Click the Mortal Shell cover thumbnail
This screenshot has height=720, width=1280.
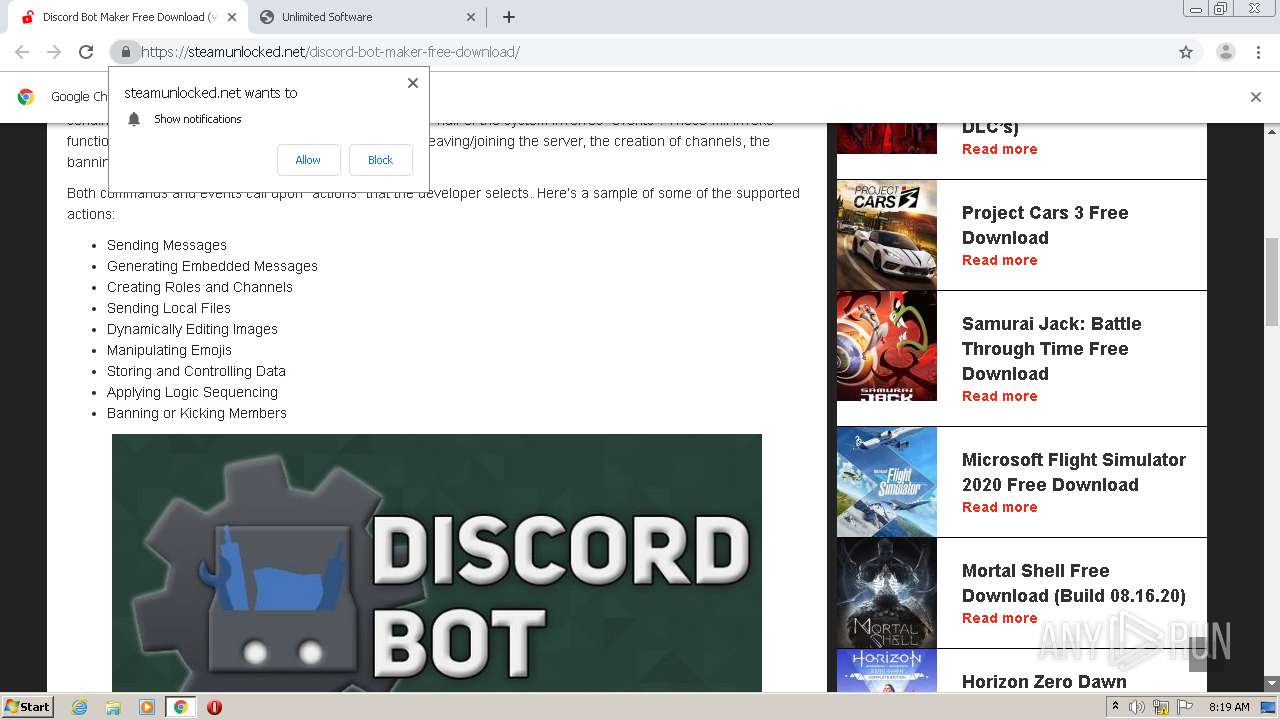pos(887,593)
